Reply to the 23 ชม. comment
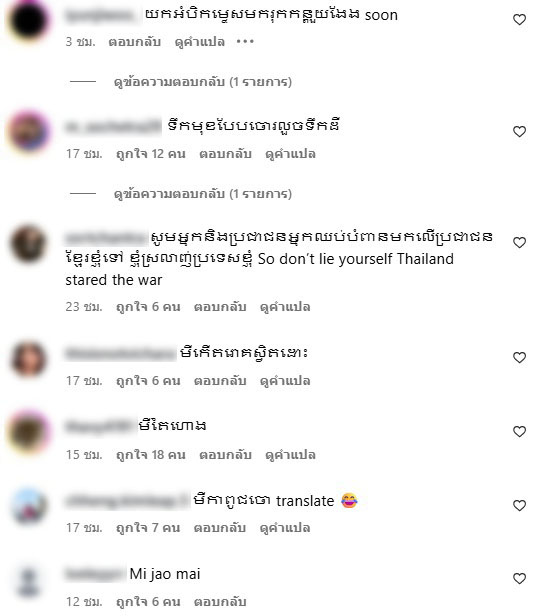This screenshot has height=616, width=540. (220, 306)
